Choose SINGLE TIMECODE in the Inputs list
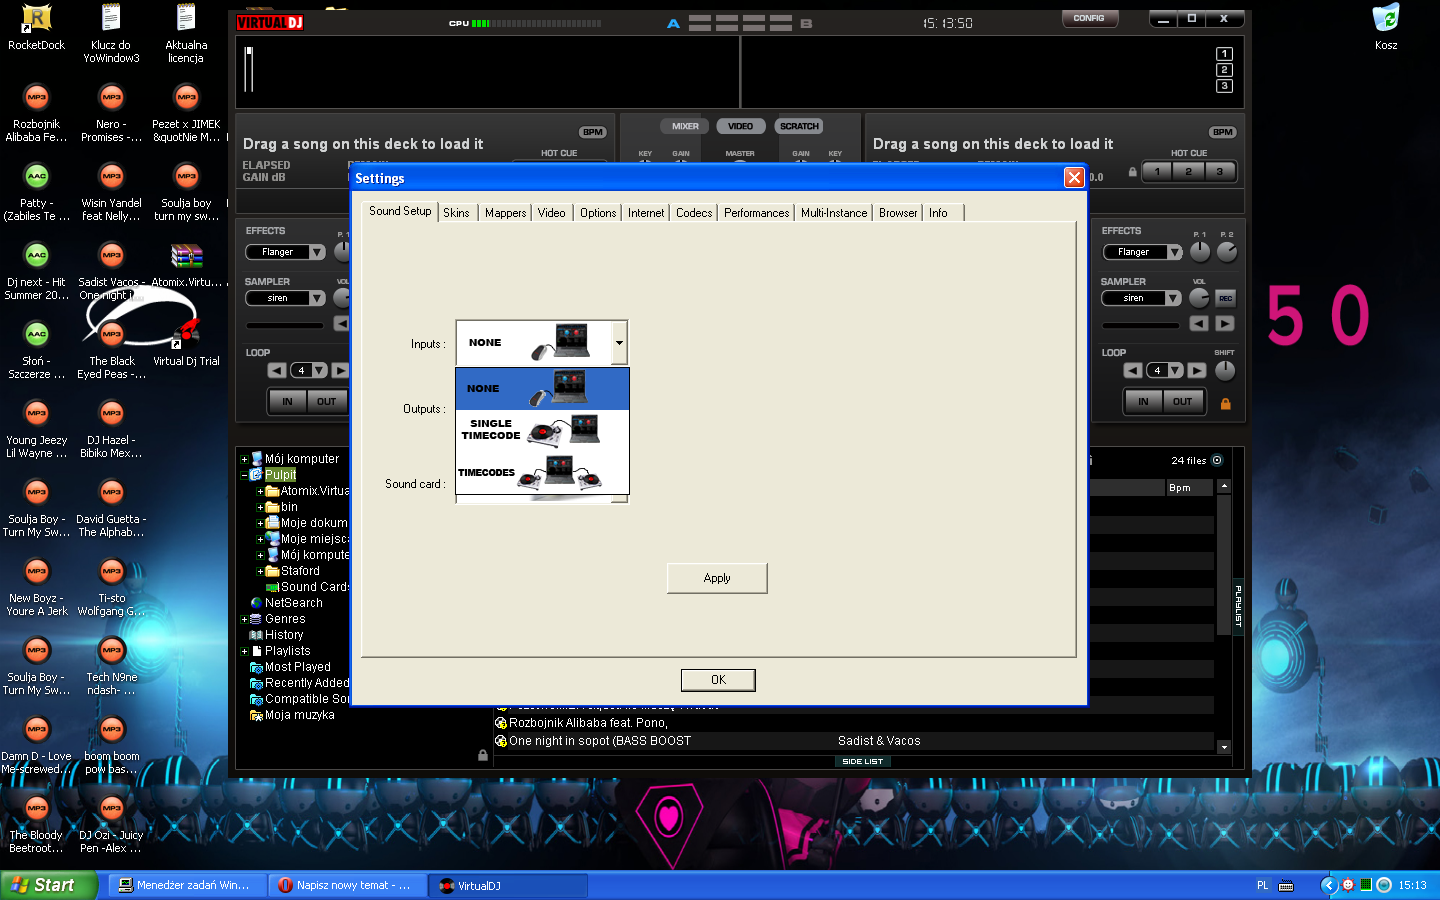Image resolution: width=1440 pixels, height=900 pixels. pos(542,430)
